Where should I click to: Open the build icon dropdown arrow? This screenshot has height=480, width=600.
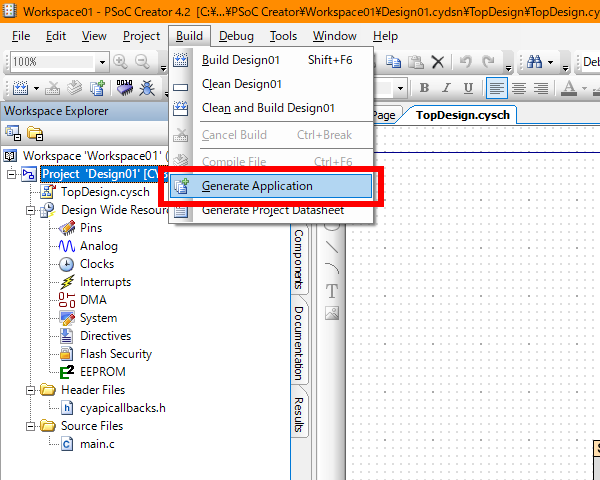36,88
